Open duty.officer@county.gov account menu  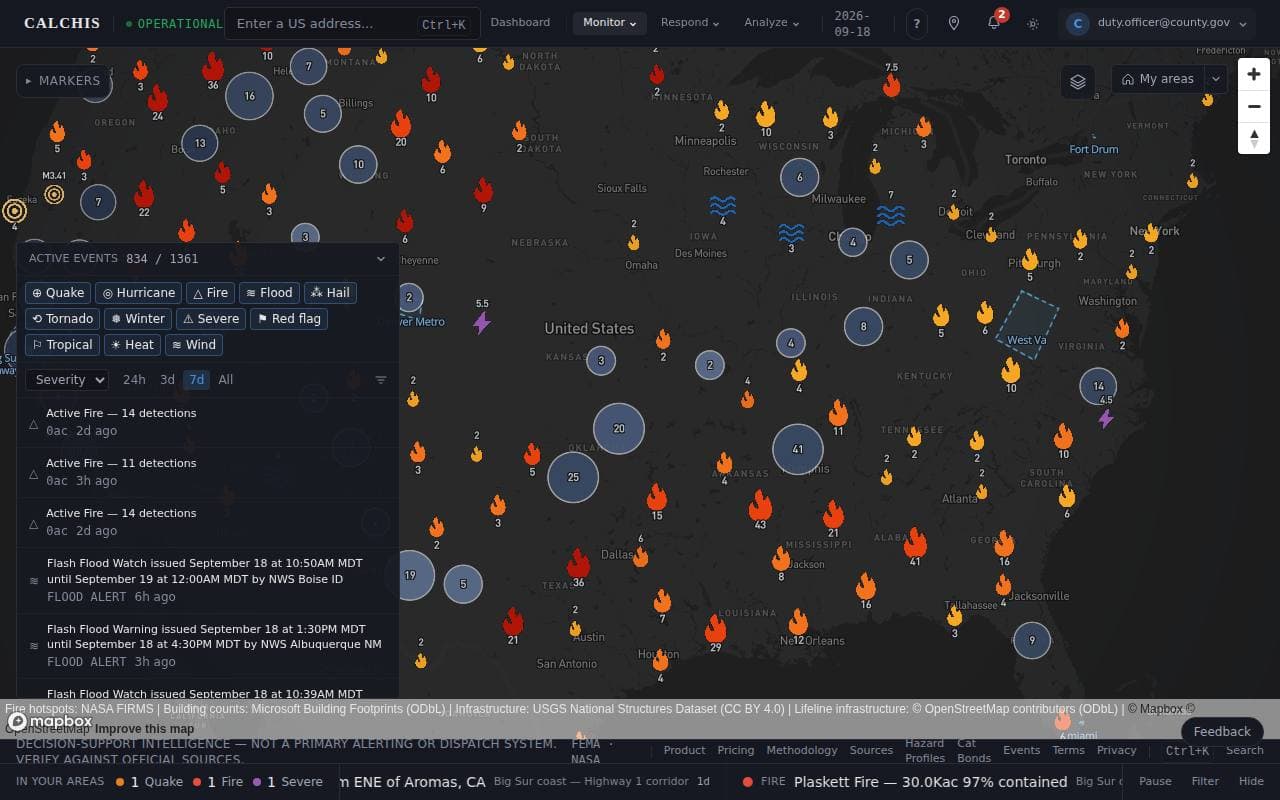(x=1156, y=23)
